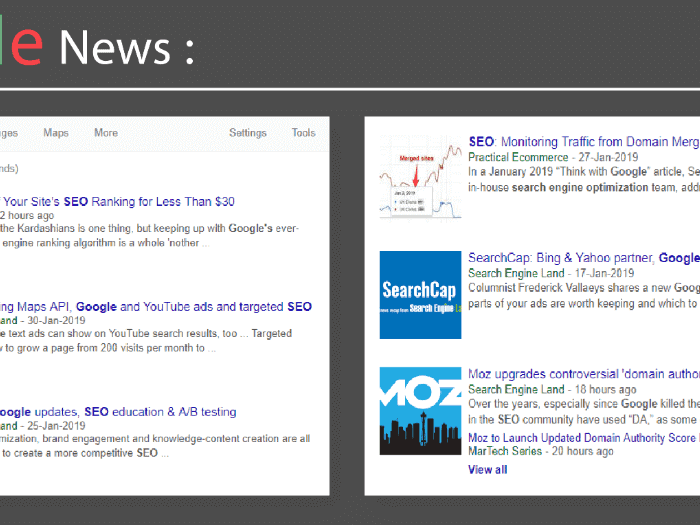The width and height of the screenshot is (700, 525).
Task: Open the search Tools option
Action: coord(304,133)
